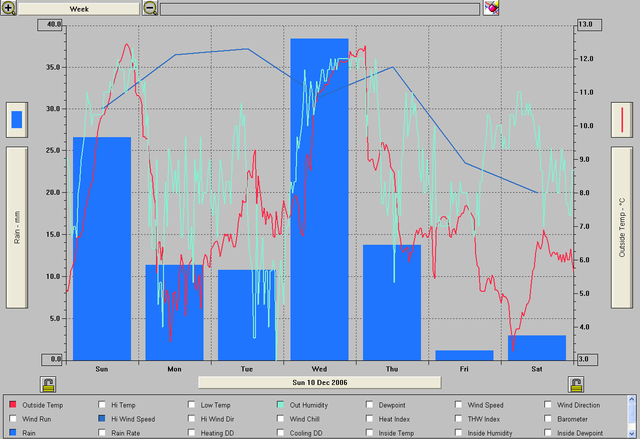Click the right padlock icon below the chart
This screenshot has width=640, height=439.
tap(576, 384)
